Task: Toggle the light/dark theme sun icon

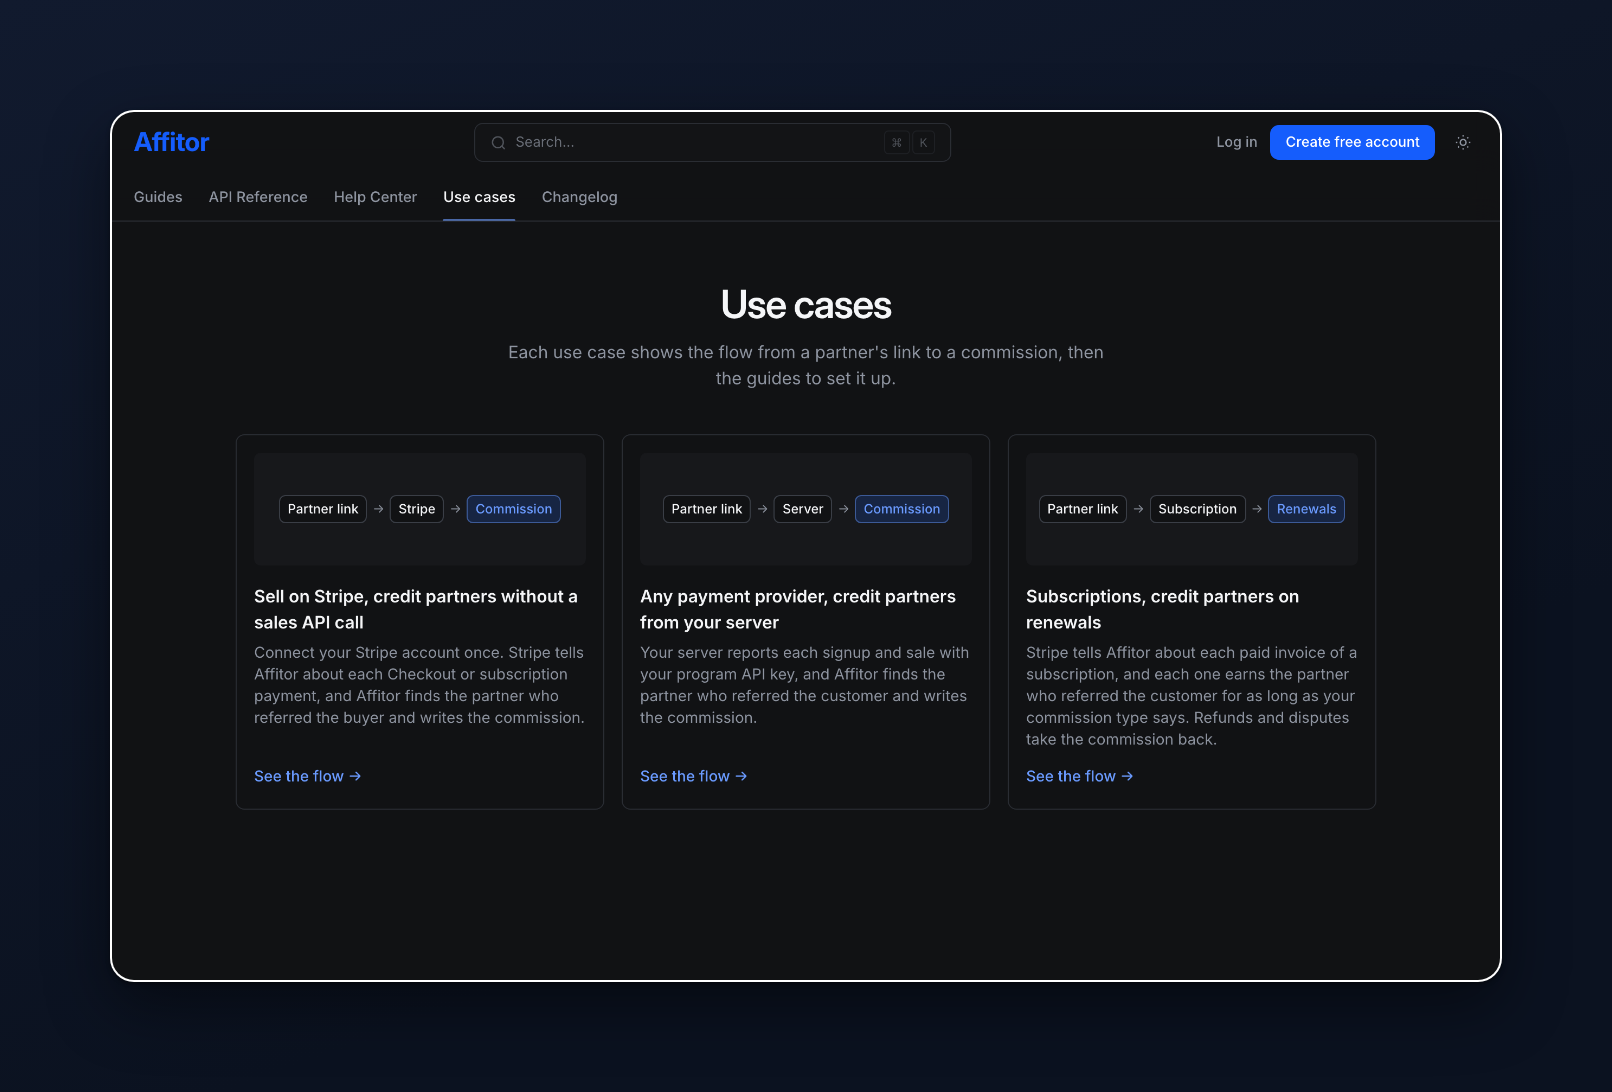Action: 1463,142
